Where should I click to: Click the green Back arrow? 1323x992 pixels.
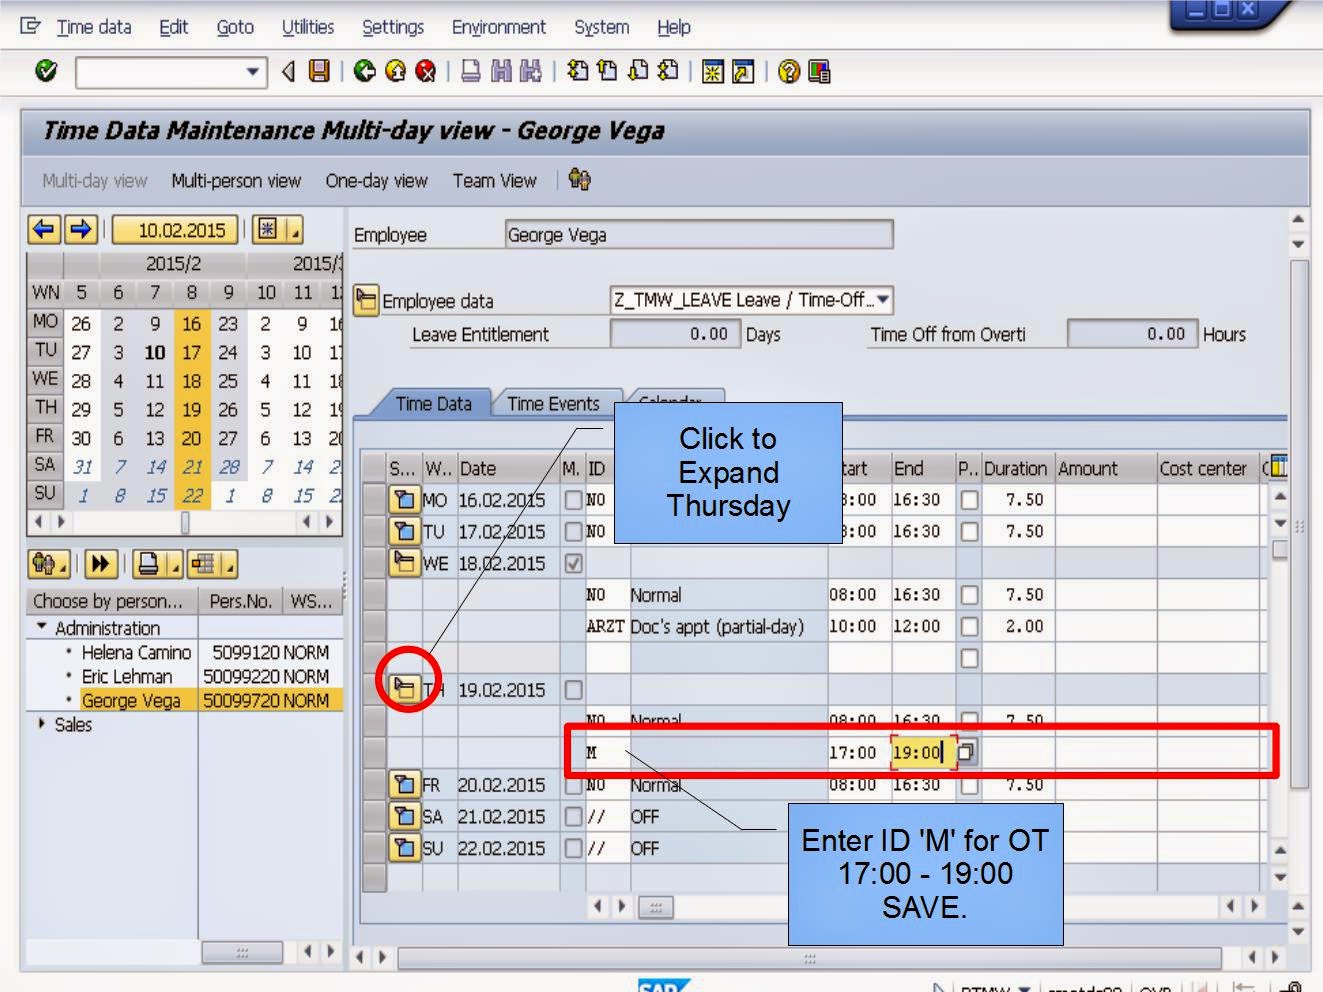[x=362, y=70]
